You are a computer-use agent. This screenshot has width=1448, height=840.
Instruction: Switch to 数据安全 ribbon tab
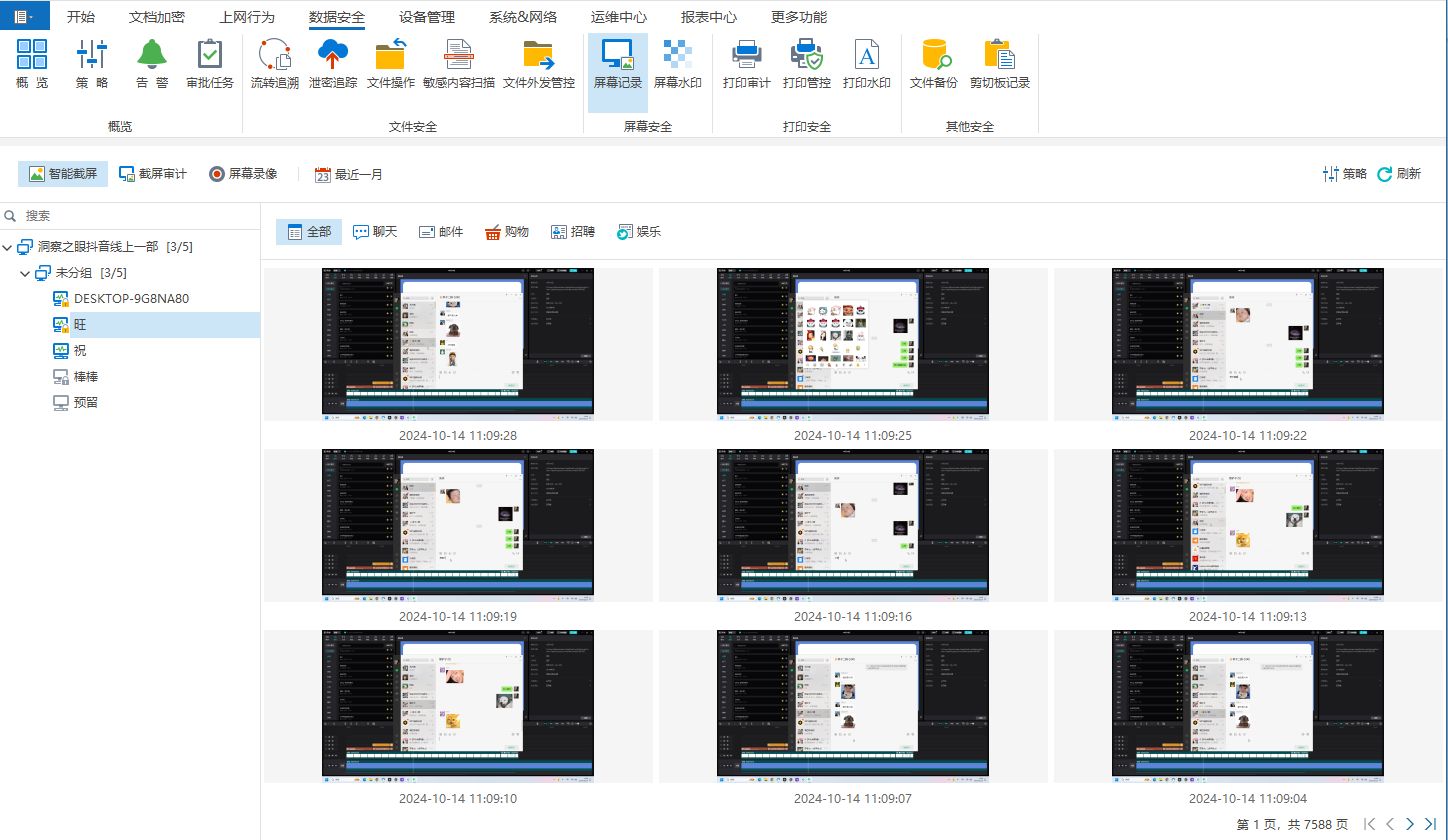tap(337, 17)
